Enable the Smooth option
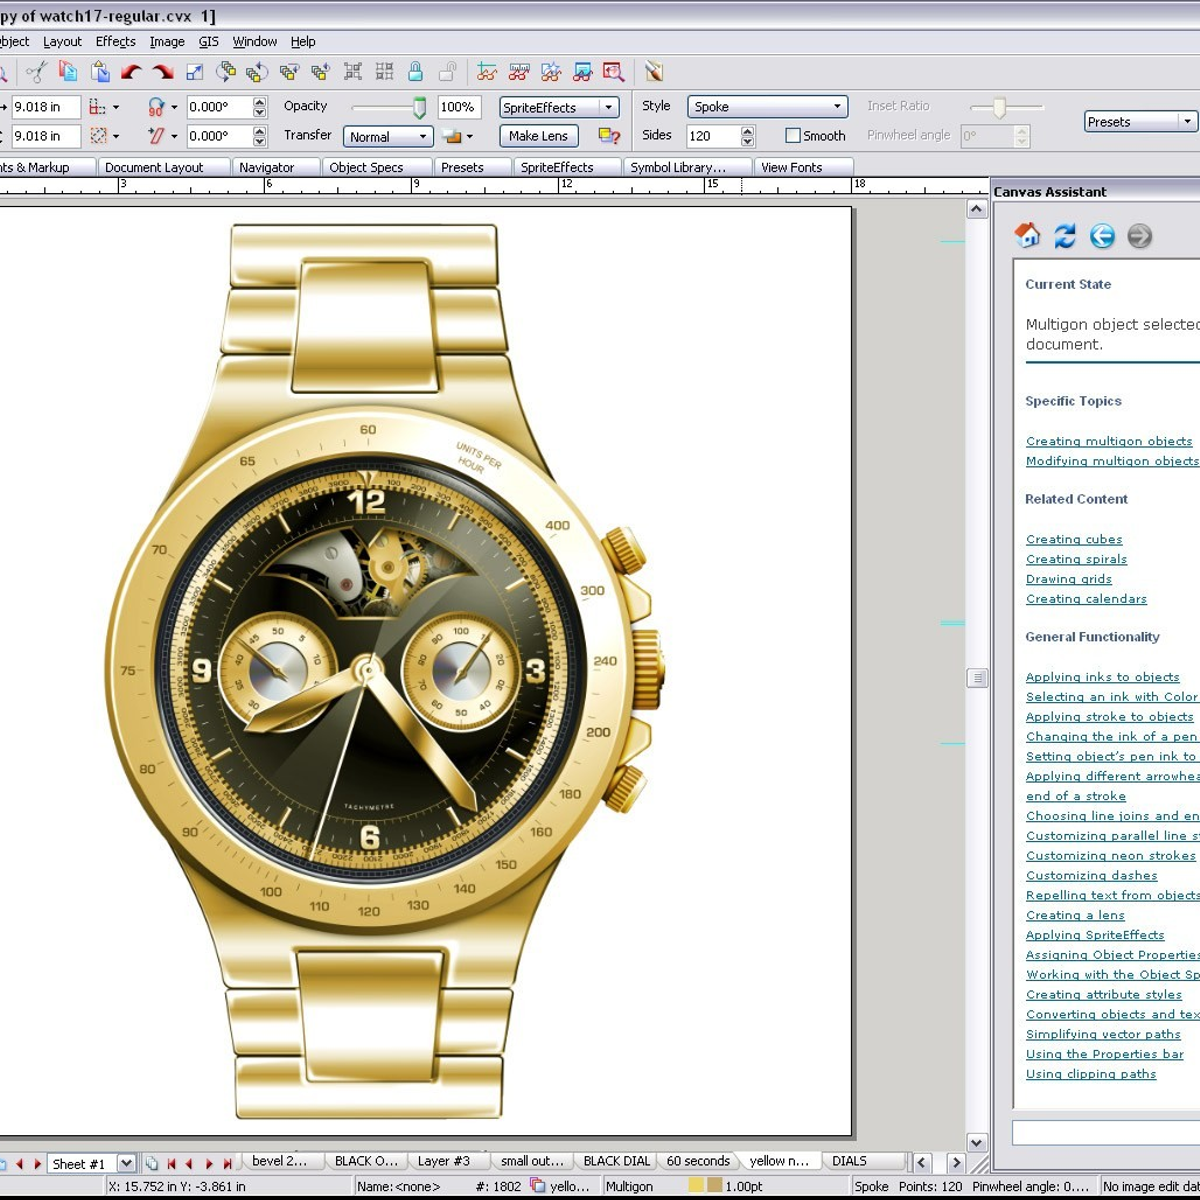The image size is (1200, 1200). pyautogui.click(x=792, y=135)
